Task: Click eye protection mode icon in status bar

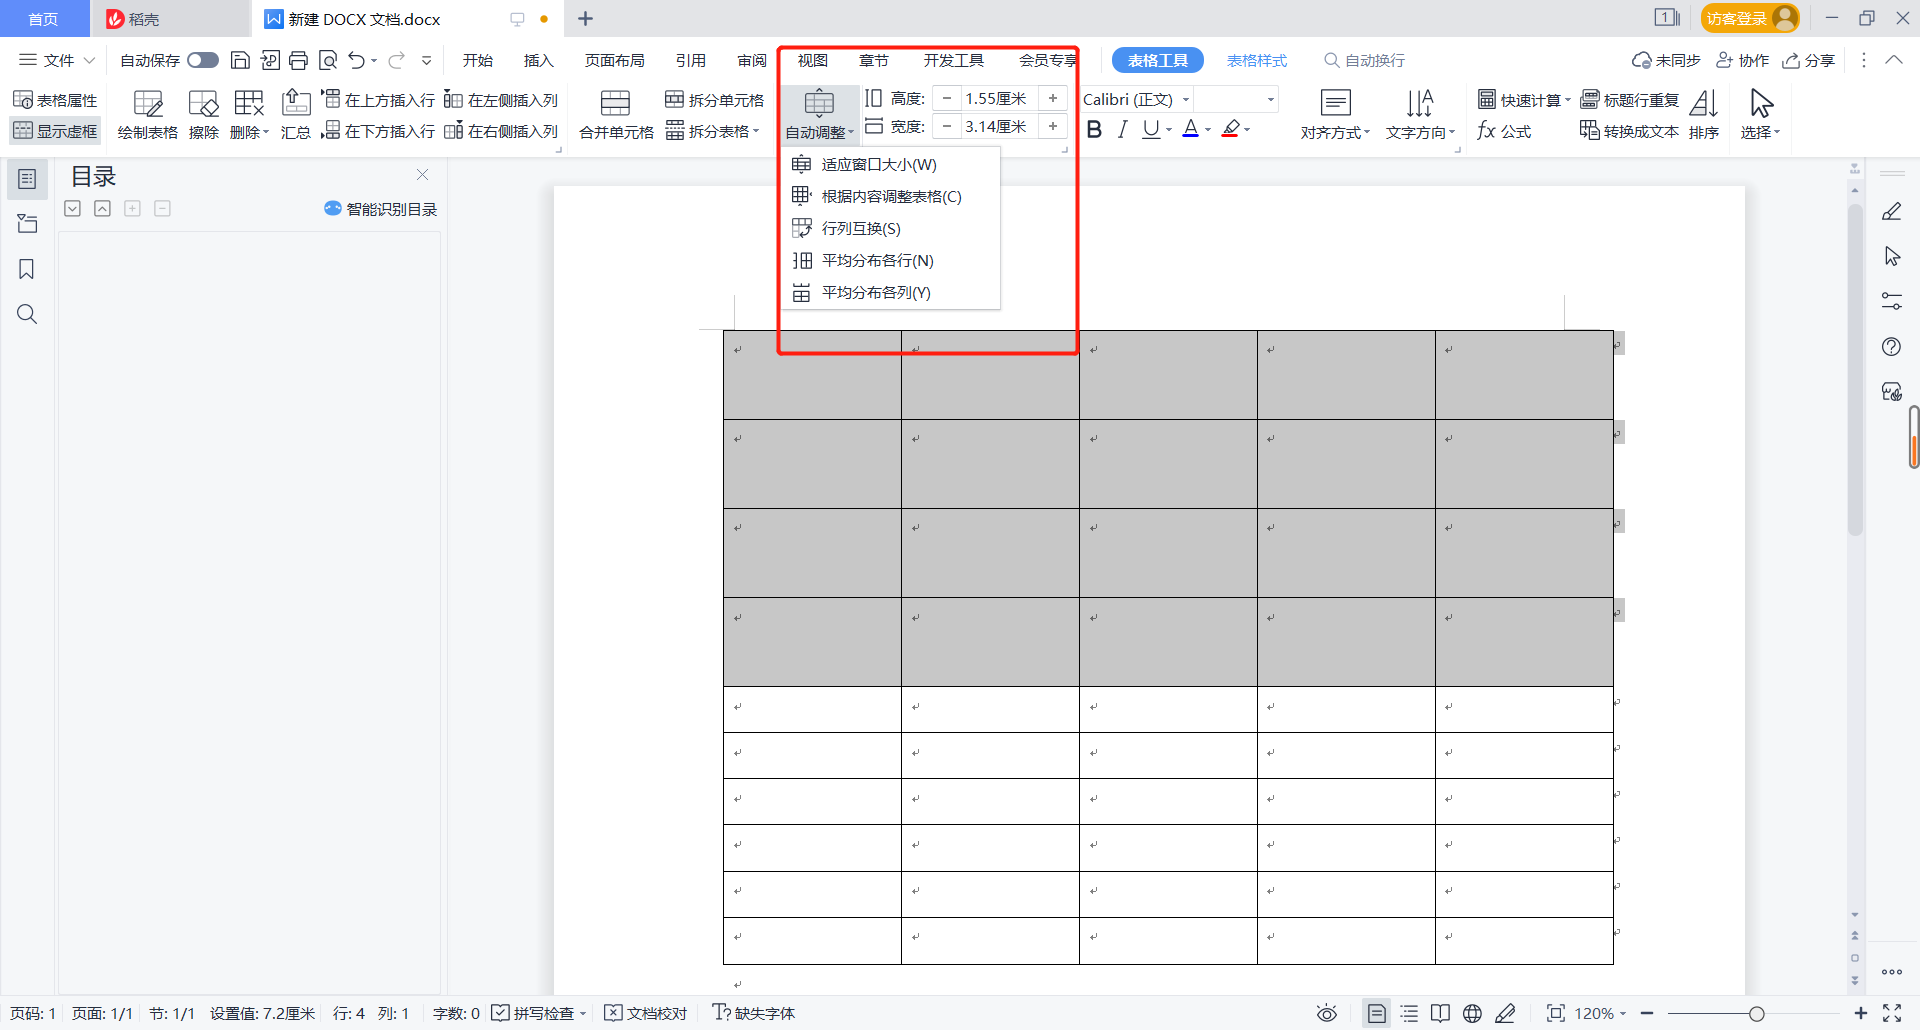Action: [x=1327, y=1013]
